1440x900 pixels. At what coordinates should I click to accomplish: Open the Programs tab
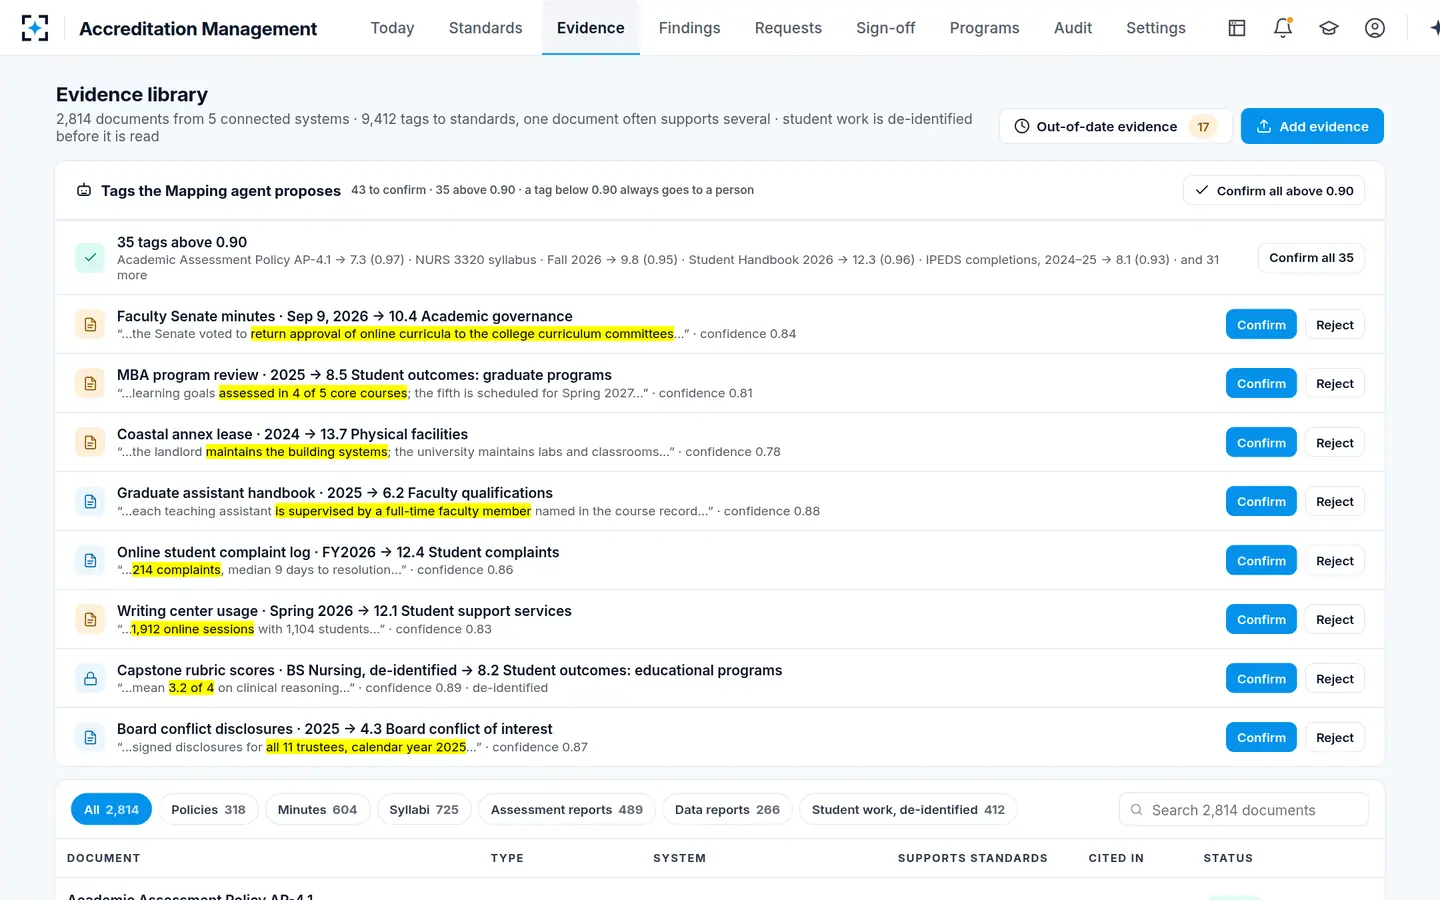(984, 28)
